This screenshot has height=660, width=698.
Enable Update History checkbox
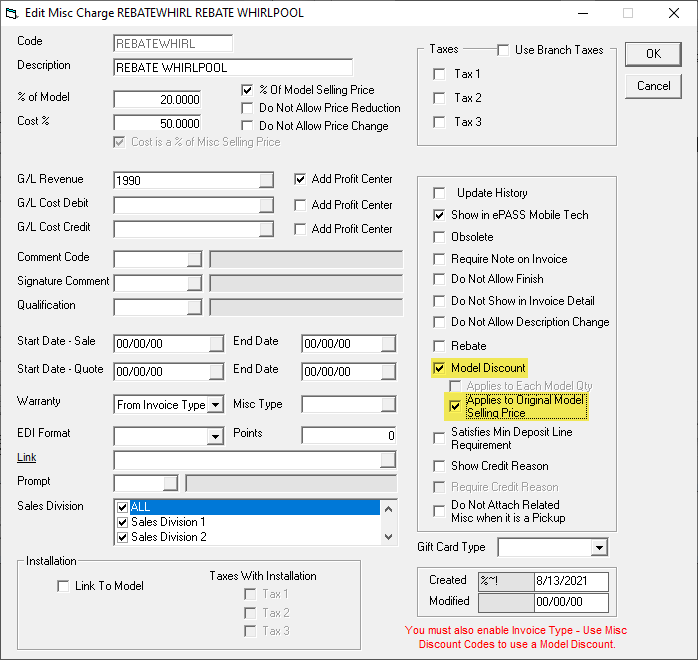click(439, 193)
